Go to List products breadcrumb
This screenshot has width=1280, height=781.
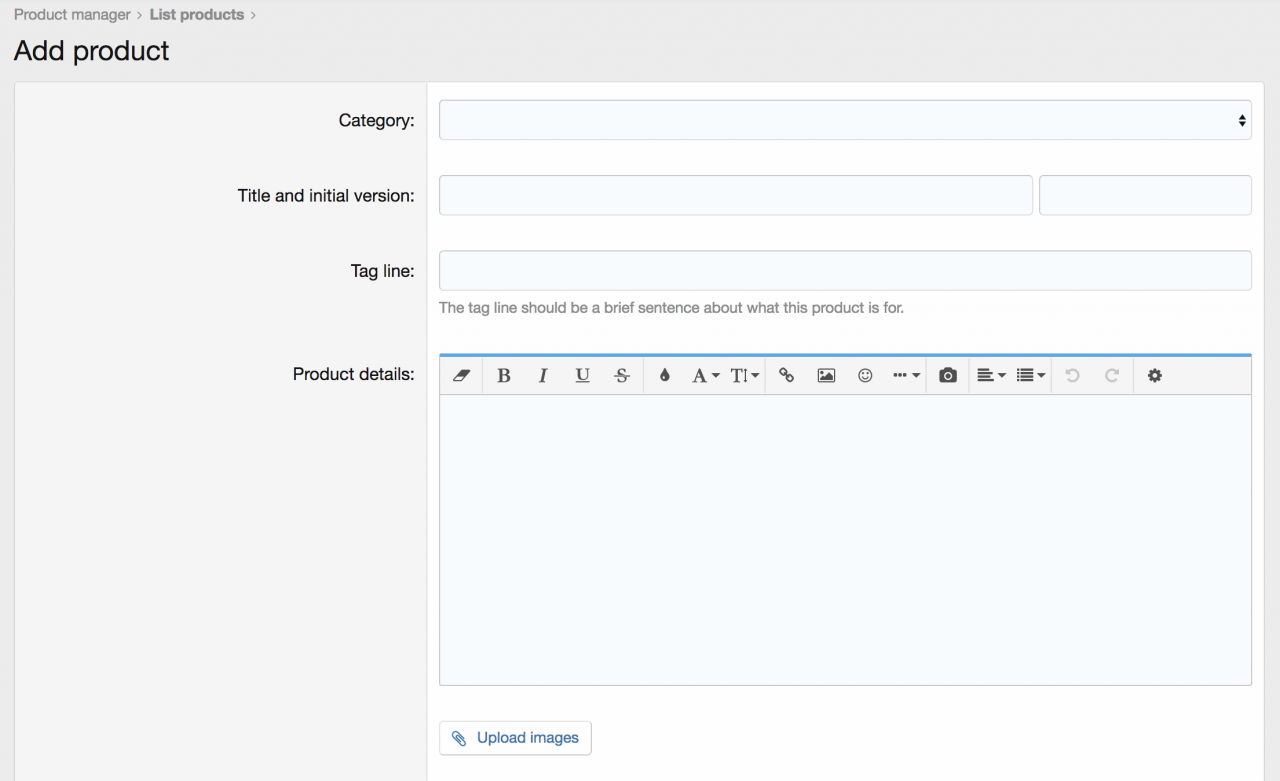click(x=197, y=15)
